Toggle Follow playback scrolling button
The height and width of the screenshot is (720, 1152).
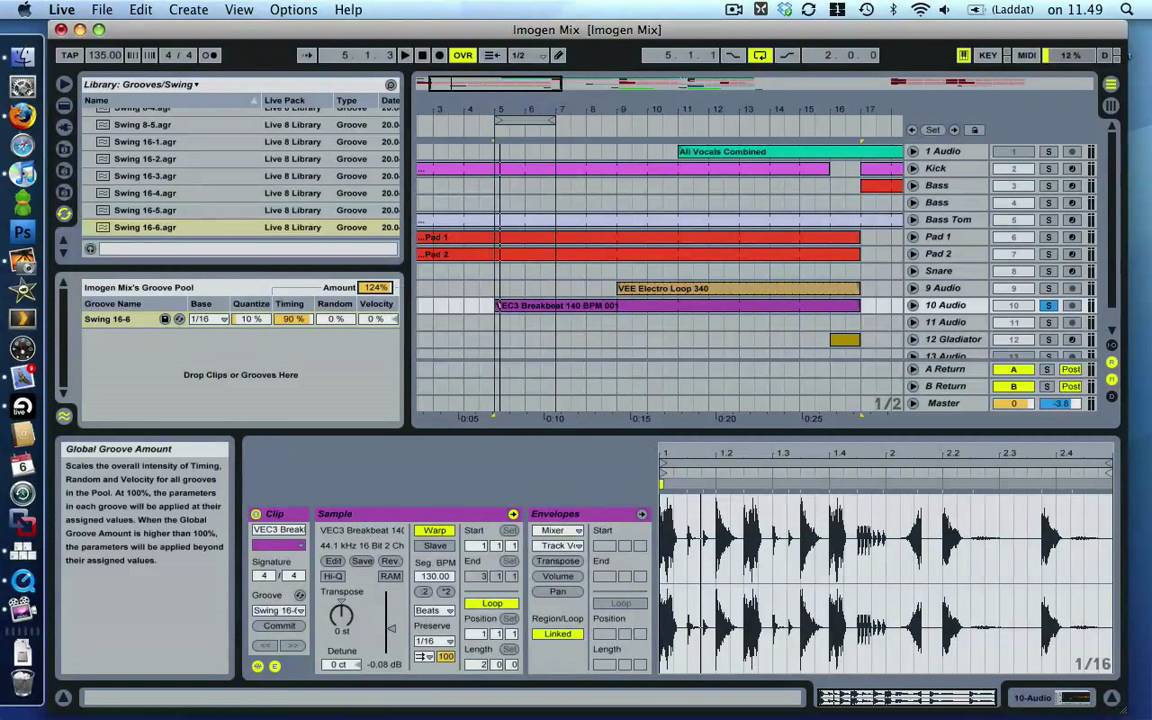click(x=307, y=55)
